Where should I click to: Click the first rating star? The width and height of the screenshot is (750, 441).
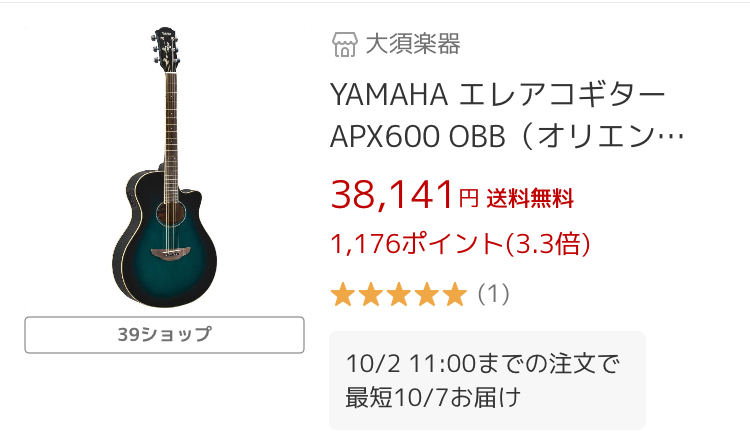click(x=343, y=294)
